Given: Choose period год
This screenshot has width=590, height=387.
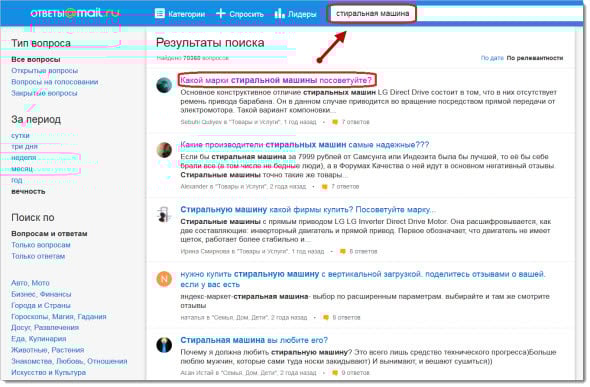Looking at the screenshot, I should [x=17, y=180].
